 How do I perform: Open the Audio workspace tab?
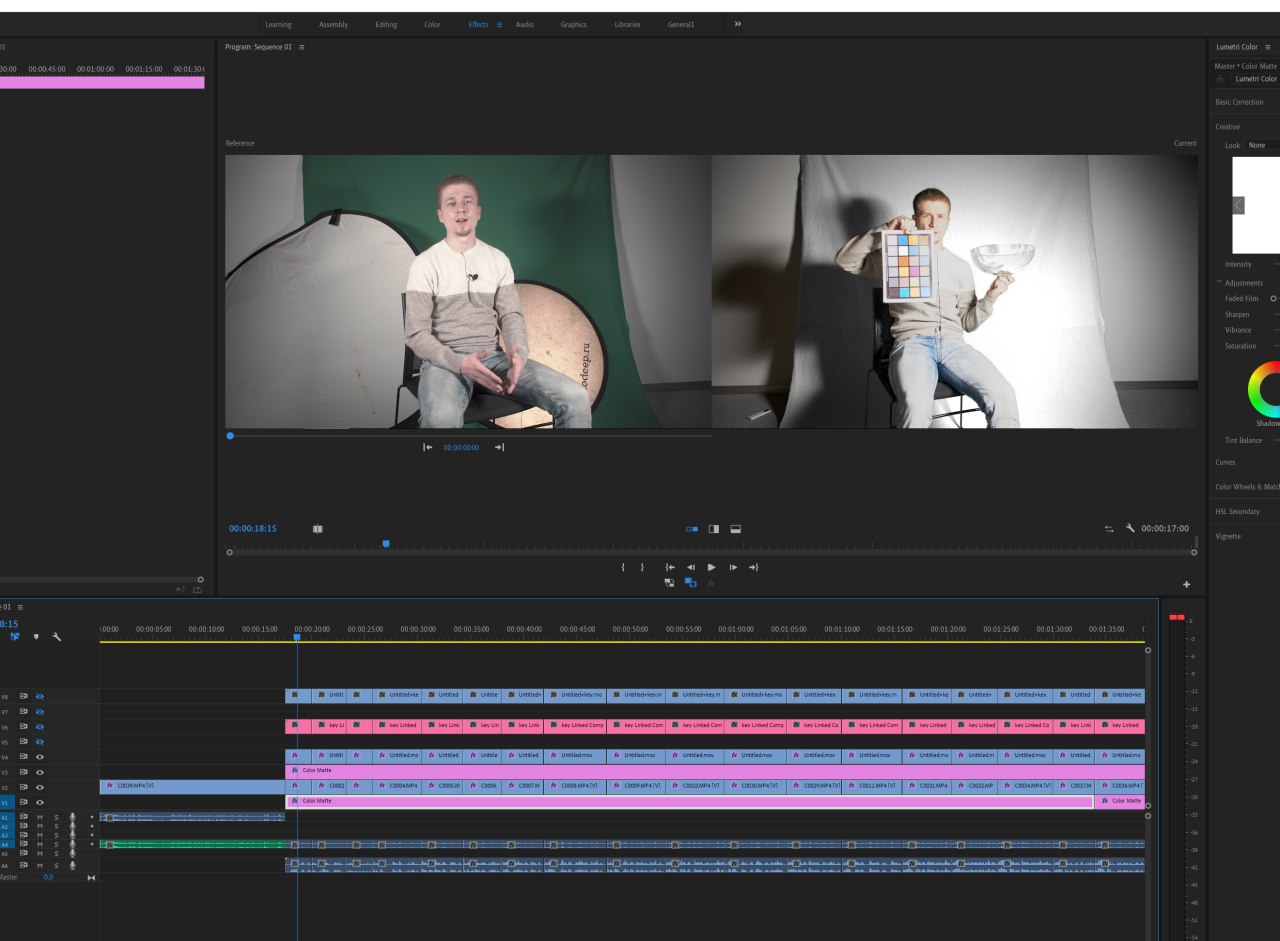tap(525, 24)
